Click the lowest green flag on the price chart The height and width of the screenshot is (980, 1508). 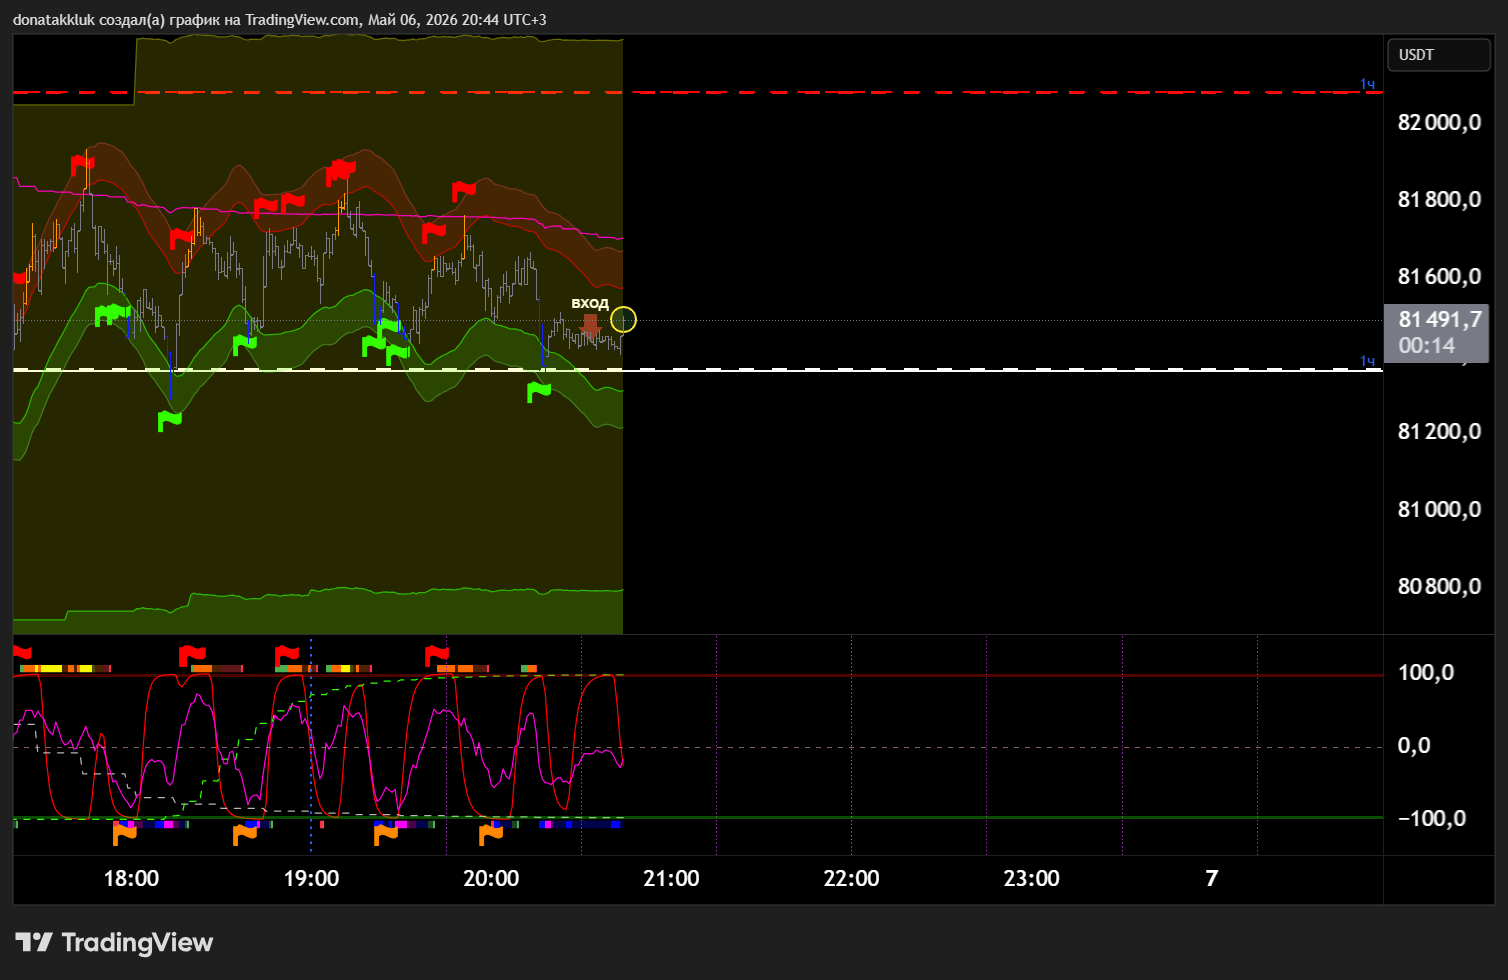click(170, 421)
